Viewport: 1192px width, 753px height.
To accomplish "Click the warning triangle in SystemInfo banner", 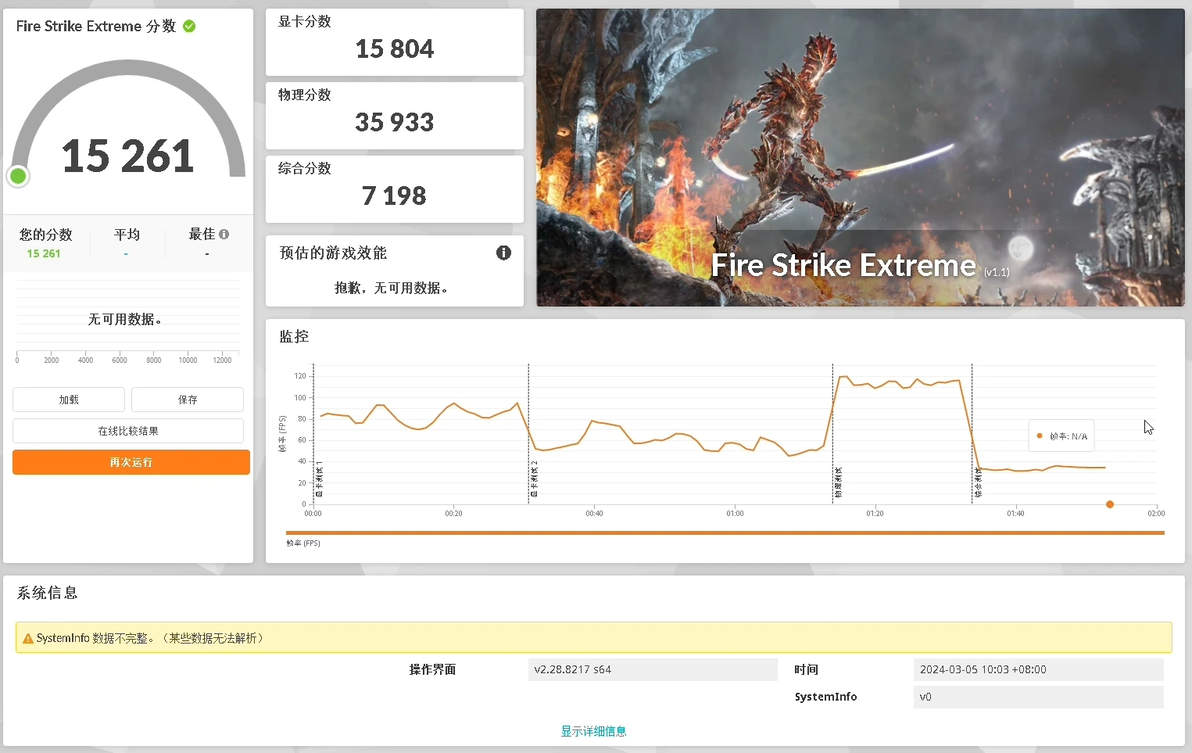I will 28,638.
